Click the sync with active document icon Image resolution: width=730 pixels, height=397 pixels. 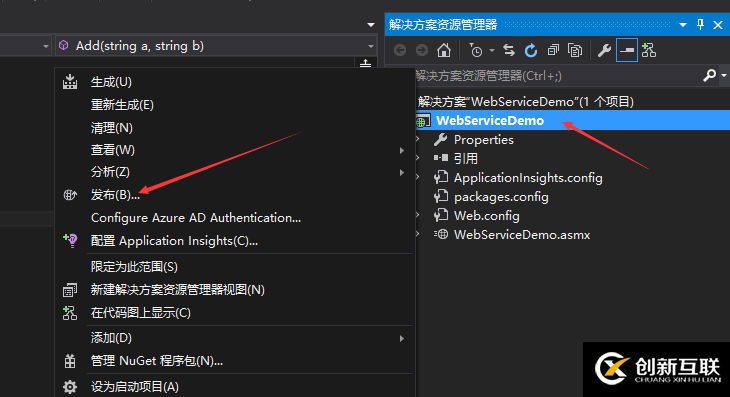coord(509,50)
